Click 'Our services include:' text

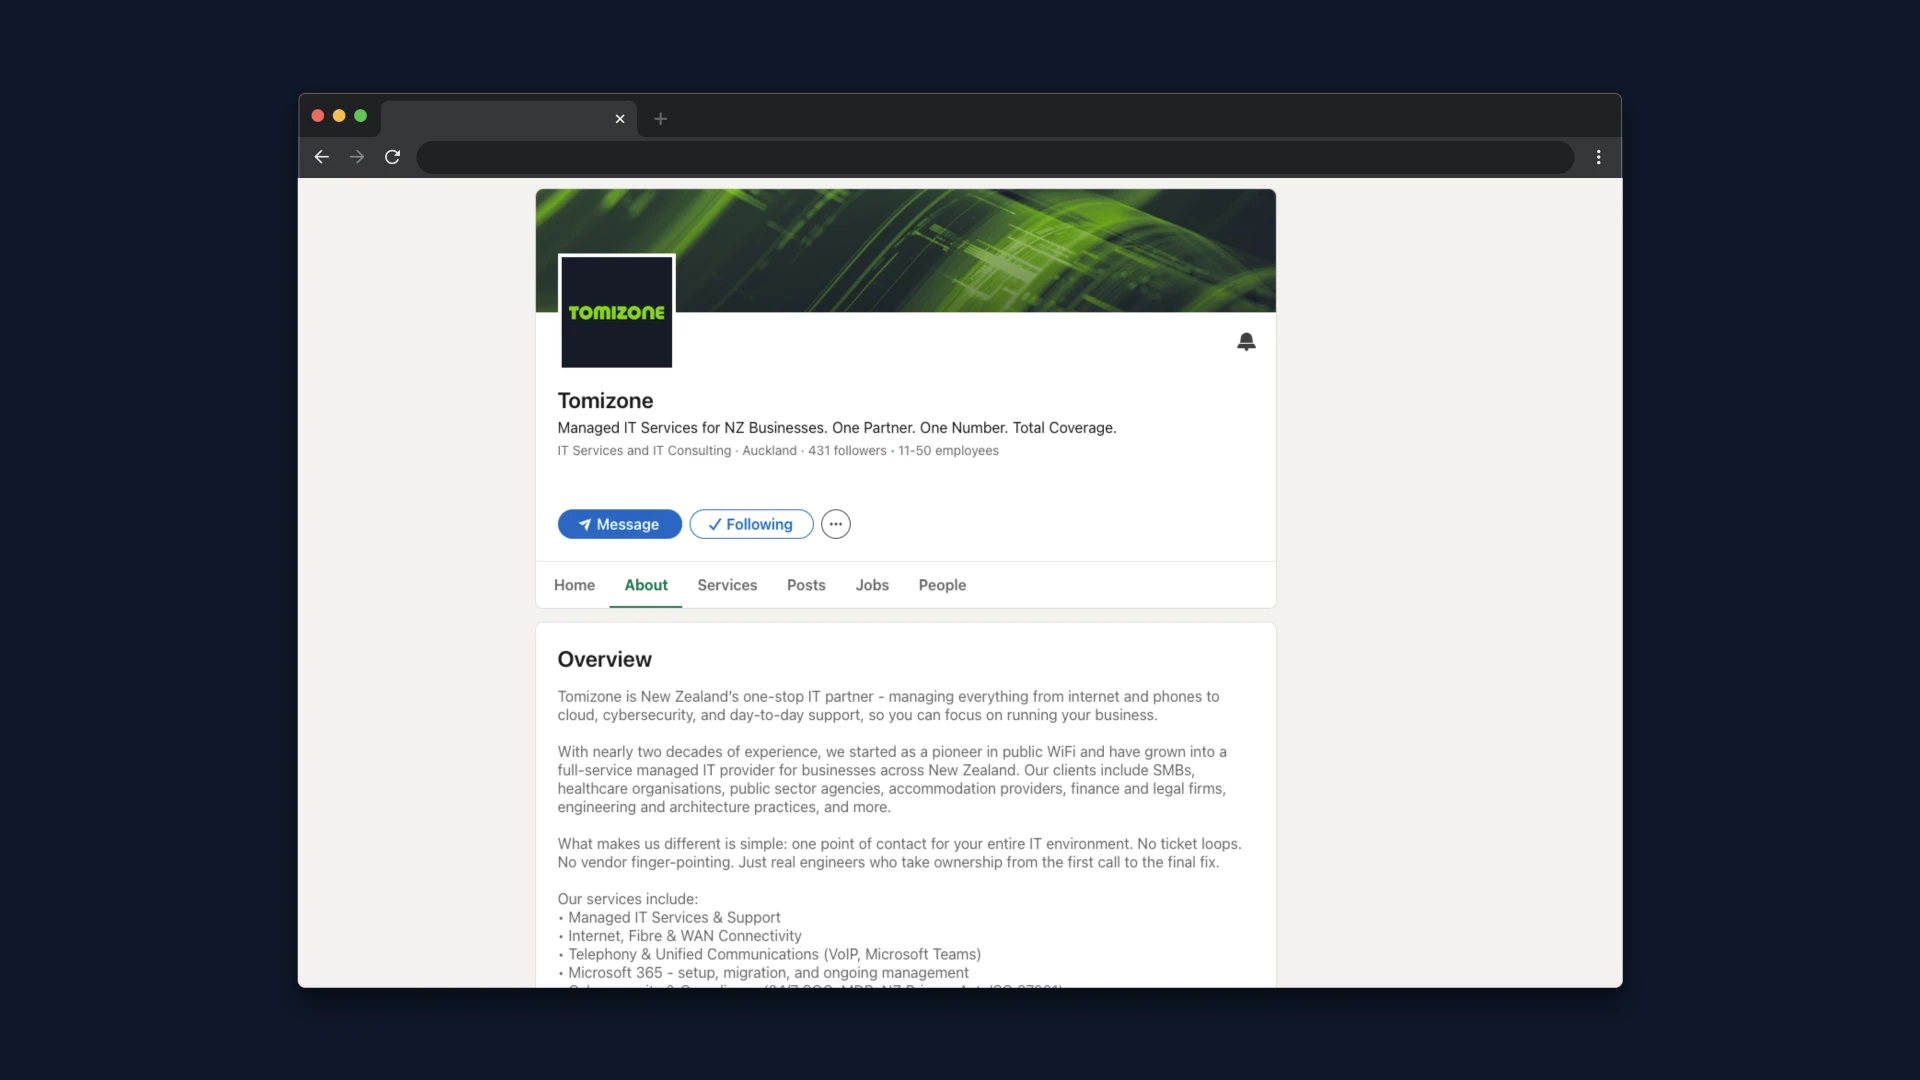click(628, 899)
